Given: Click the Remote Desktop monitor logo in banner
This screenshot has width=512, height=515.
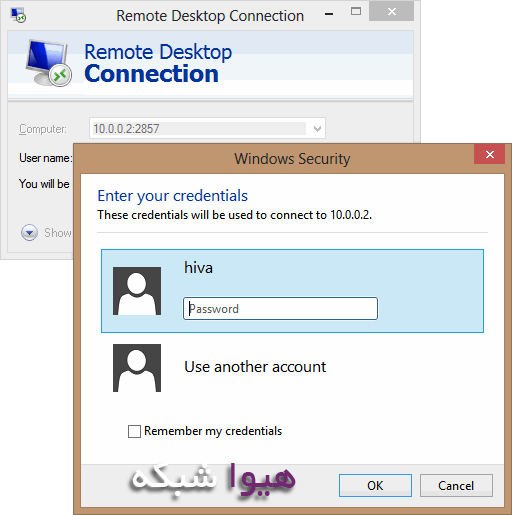Looking at the screenshot, I should [49, 63].
